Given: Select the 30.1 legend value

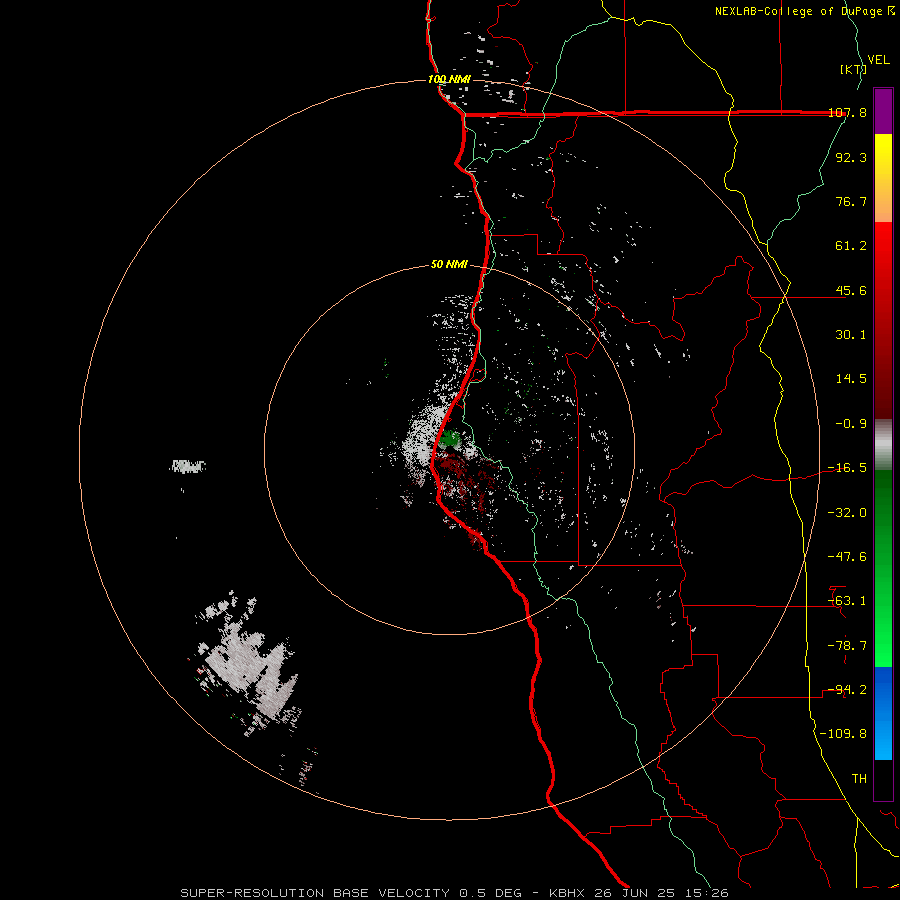Looking at the screenshot, I should pyautogui.click(x=851, y=335).
